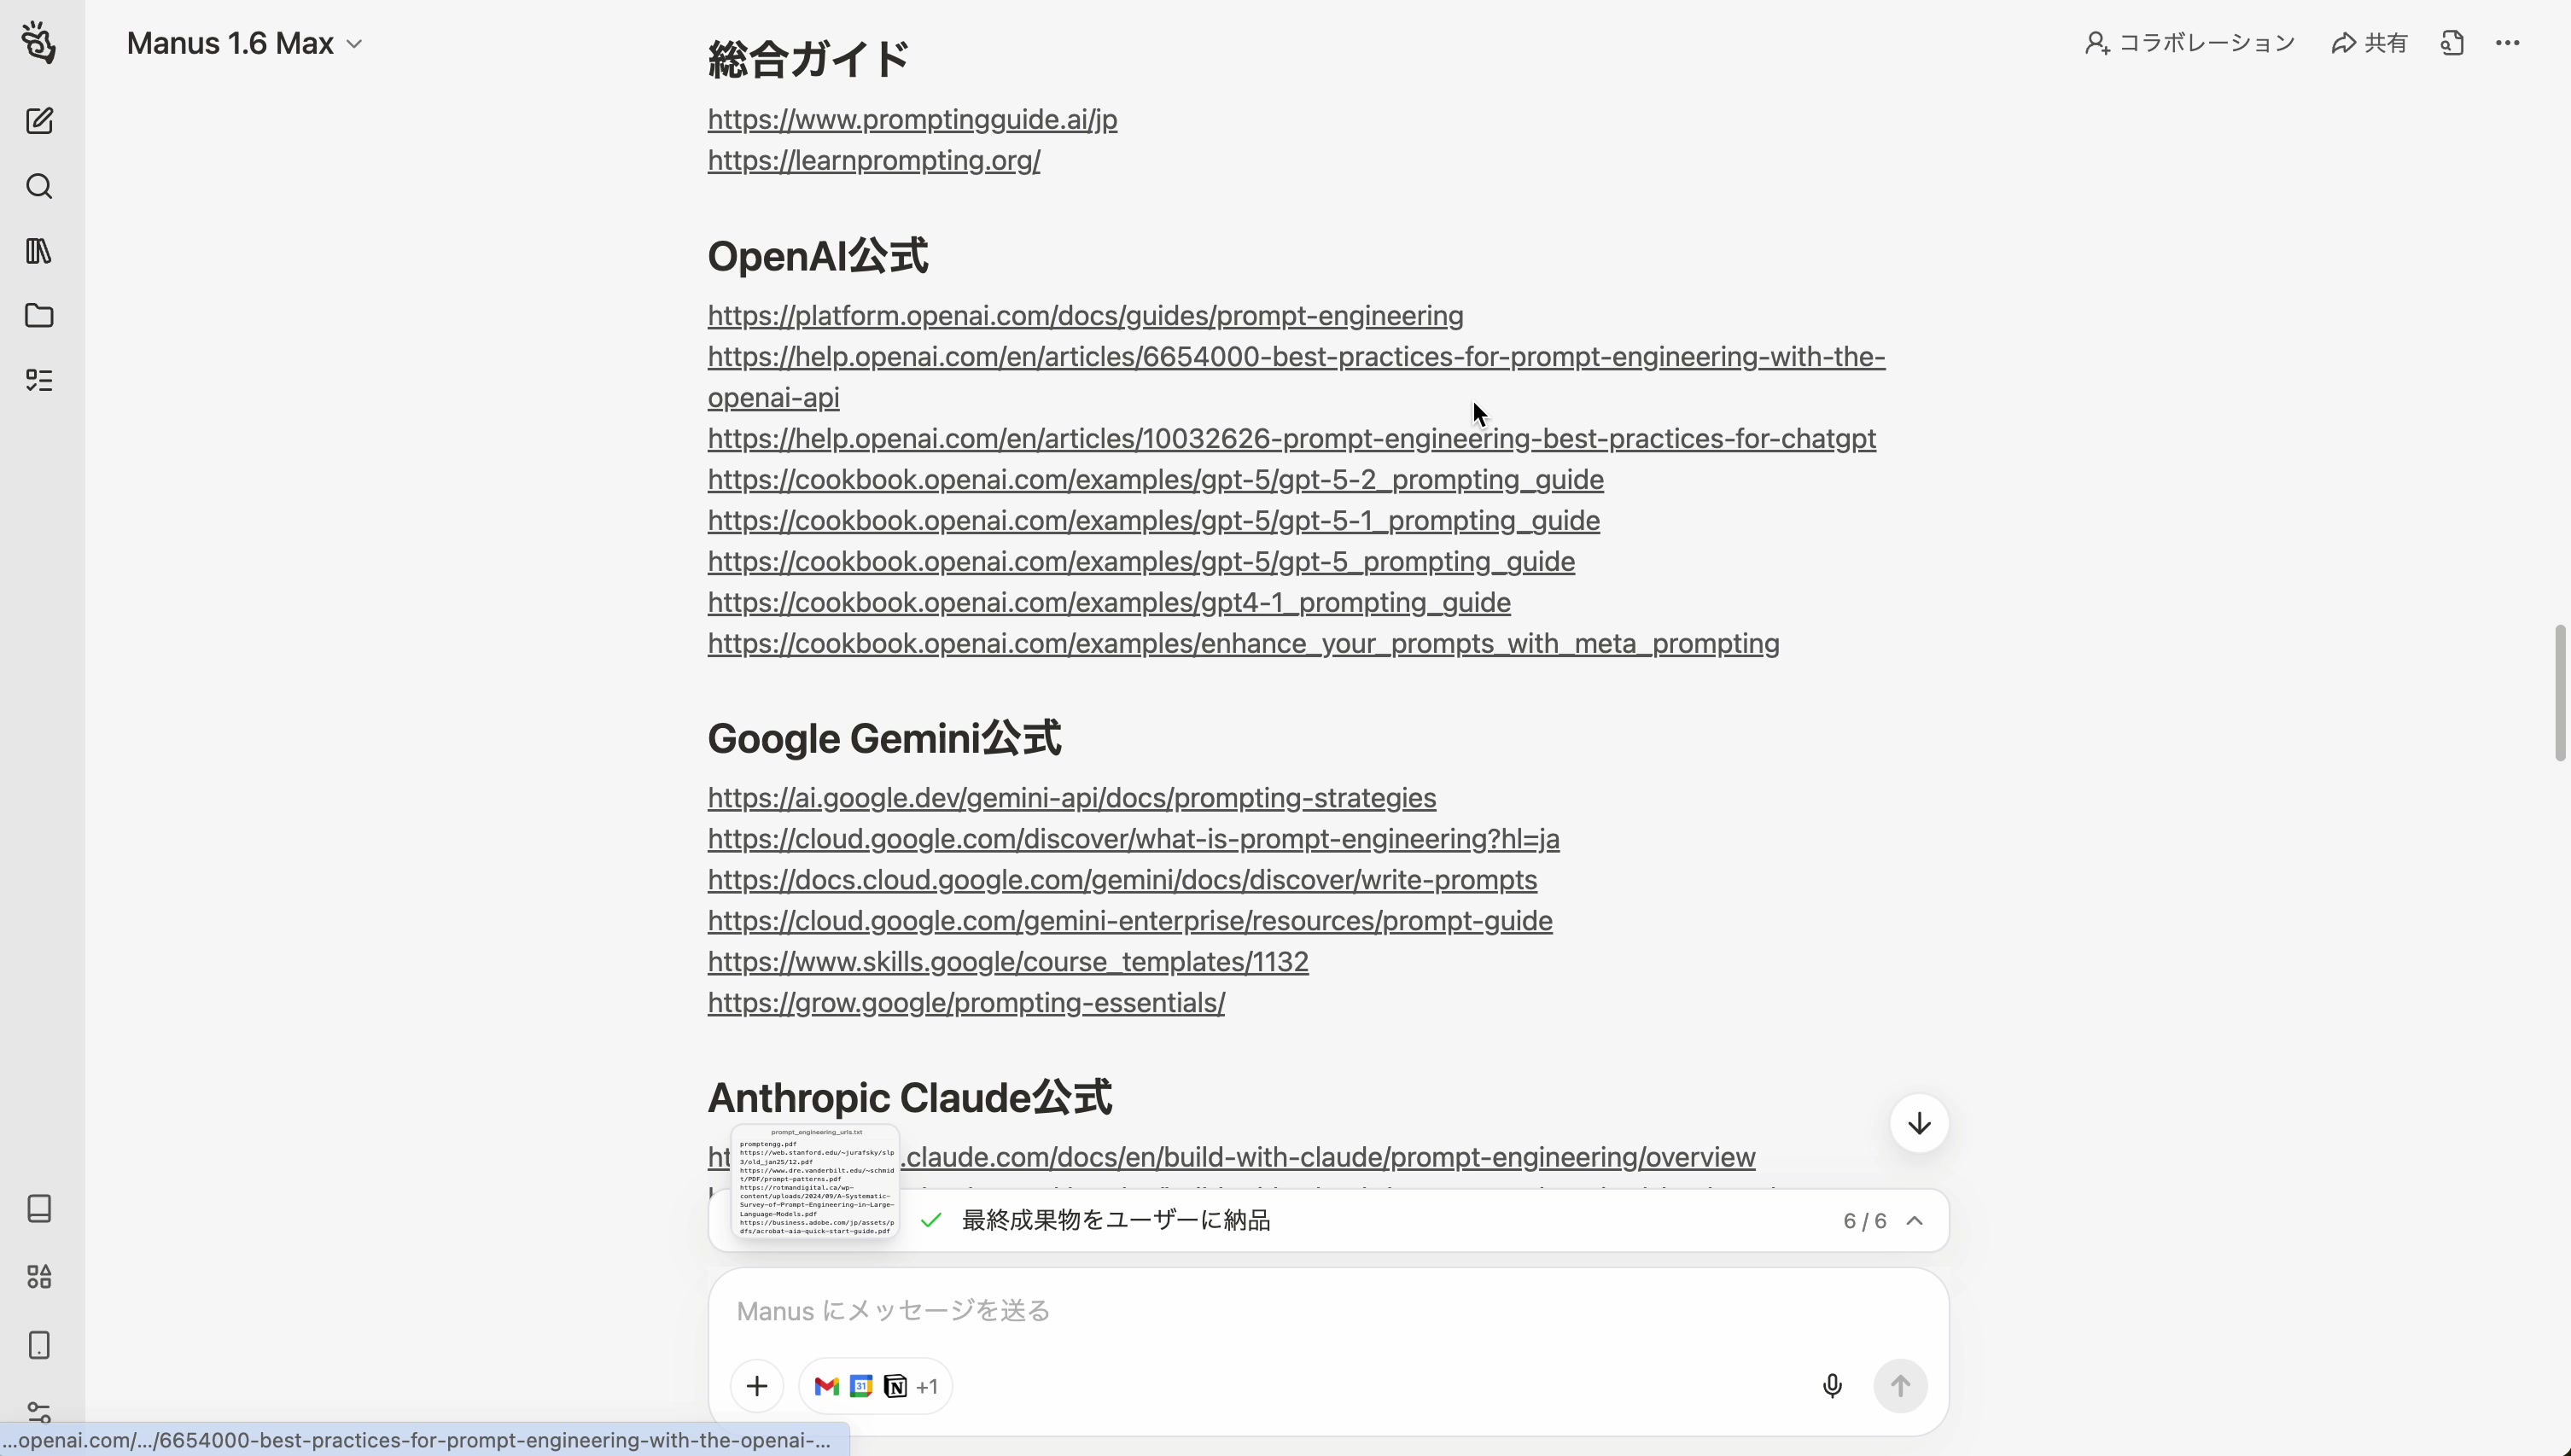The height and width of the screenshot is (1456, 2571).
Task: Click the plus icon to attach files
Action: [757, 1385]
